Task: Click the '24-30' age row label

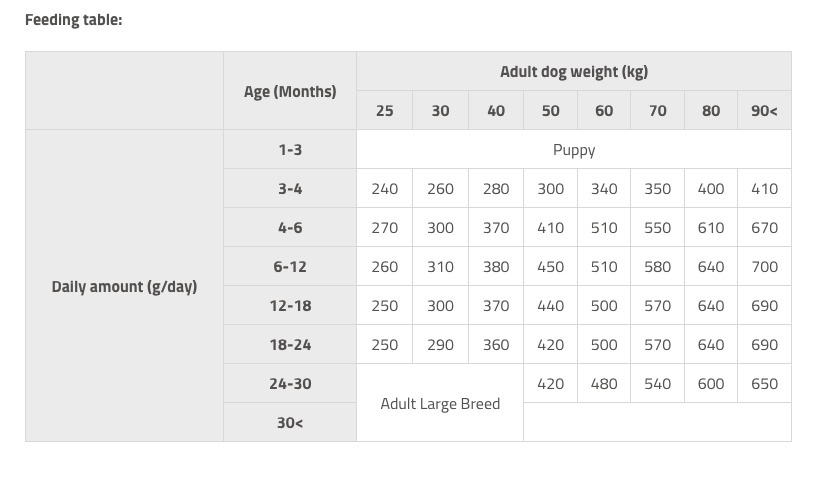Action: tap(290, 384)
